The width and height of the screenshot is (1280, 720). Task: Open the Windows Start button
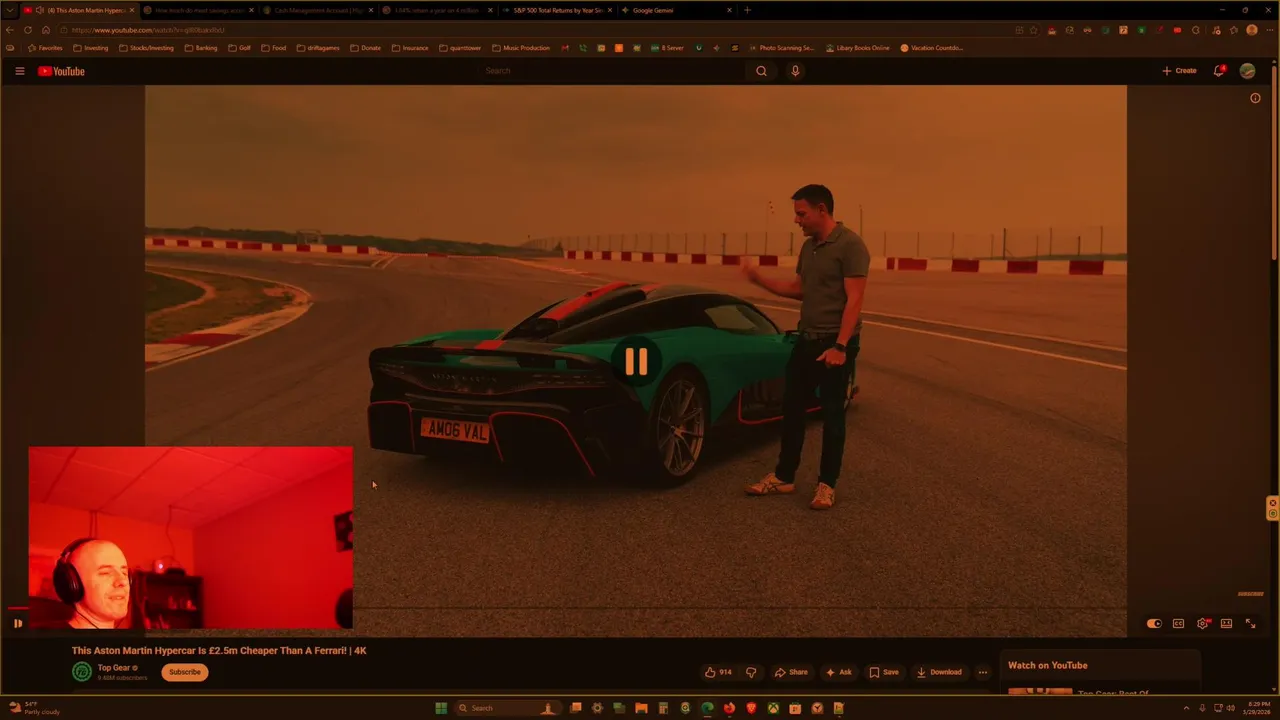[x=441, y=708]
